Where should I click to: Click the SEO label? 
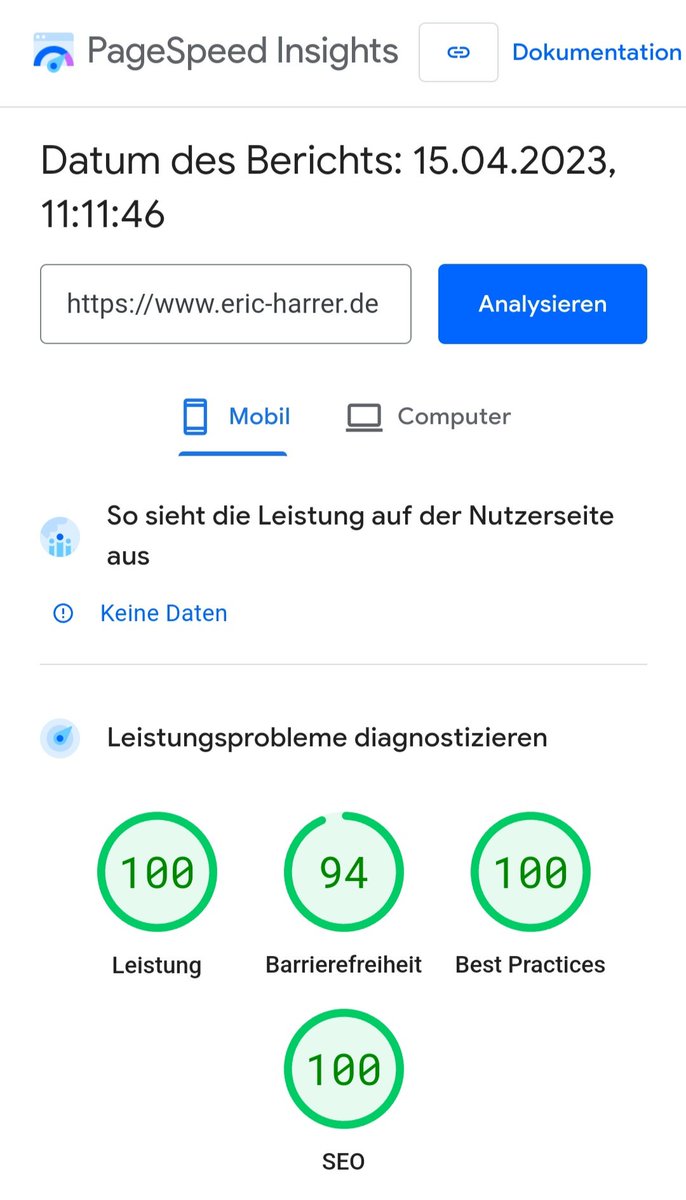[344, 1162]
